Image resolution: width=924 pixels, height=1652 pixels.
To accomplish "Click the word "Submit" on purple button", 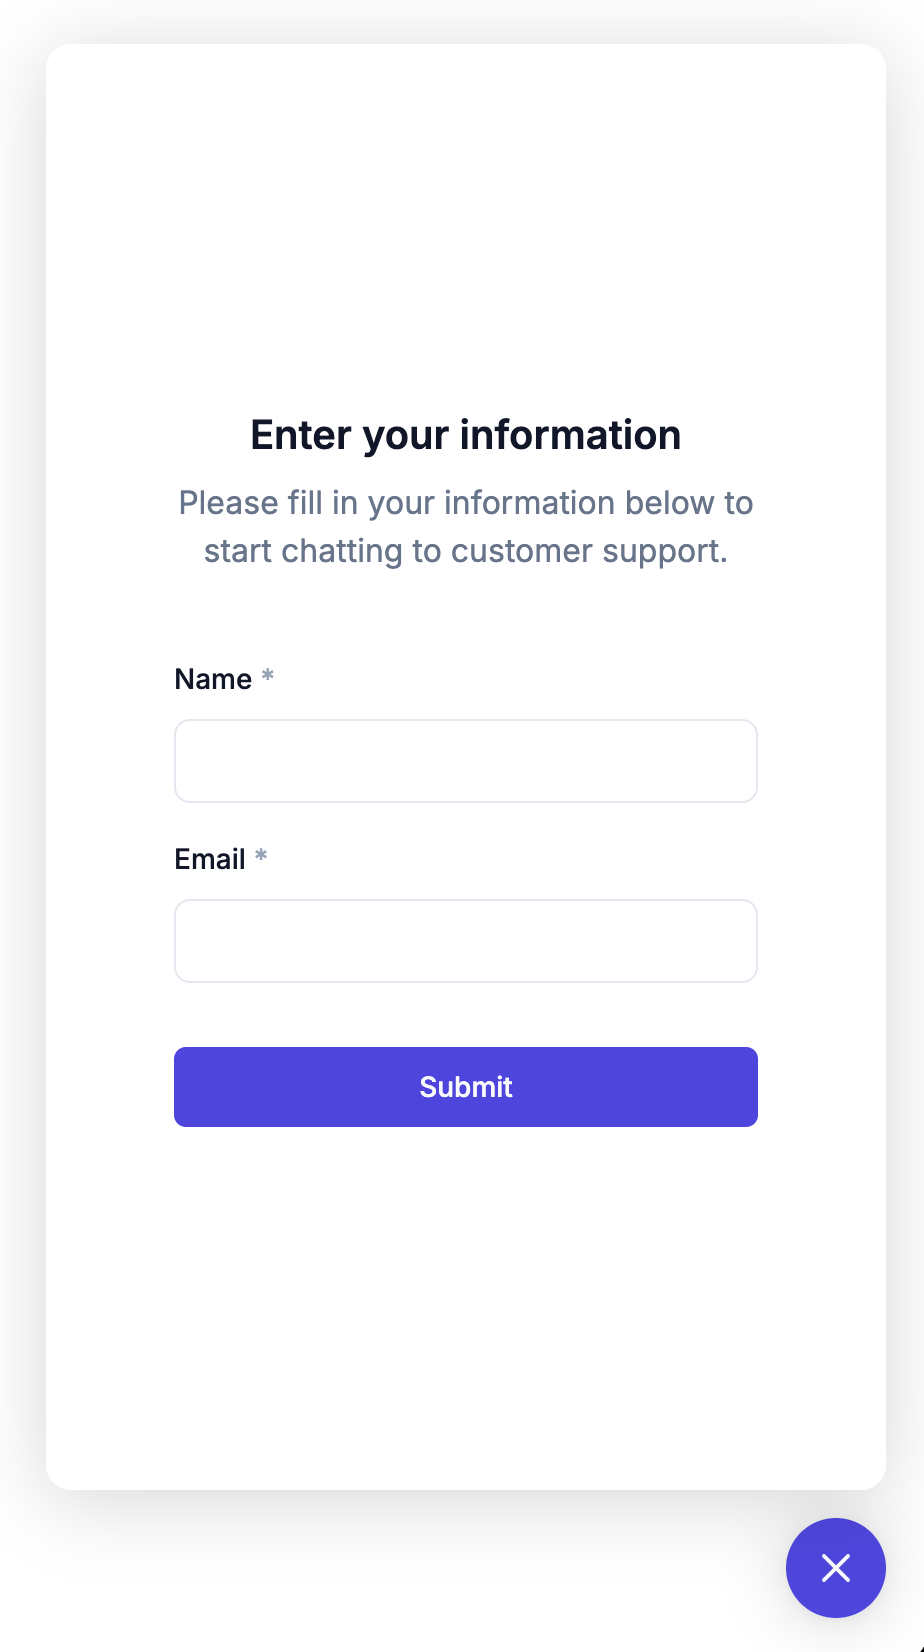I will click(465, 1087).
